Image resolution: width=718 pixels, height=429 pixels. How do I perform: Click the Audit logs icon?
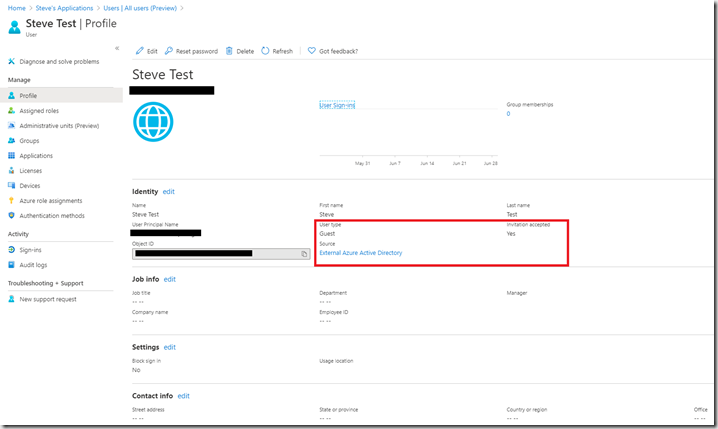tap(11, 265)
